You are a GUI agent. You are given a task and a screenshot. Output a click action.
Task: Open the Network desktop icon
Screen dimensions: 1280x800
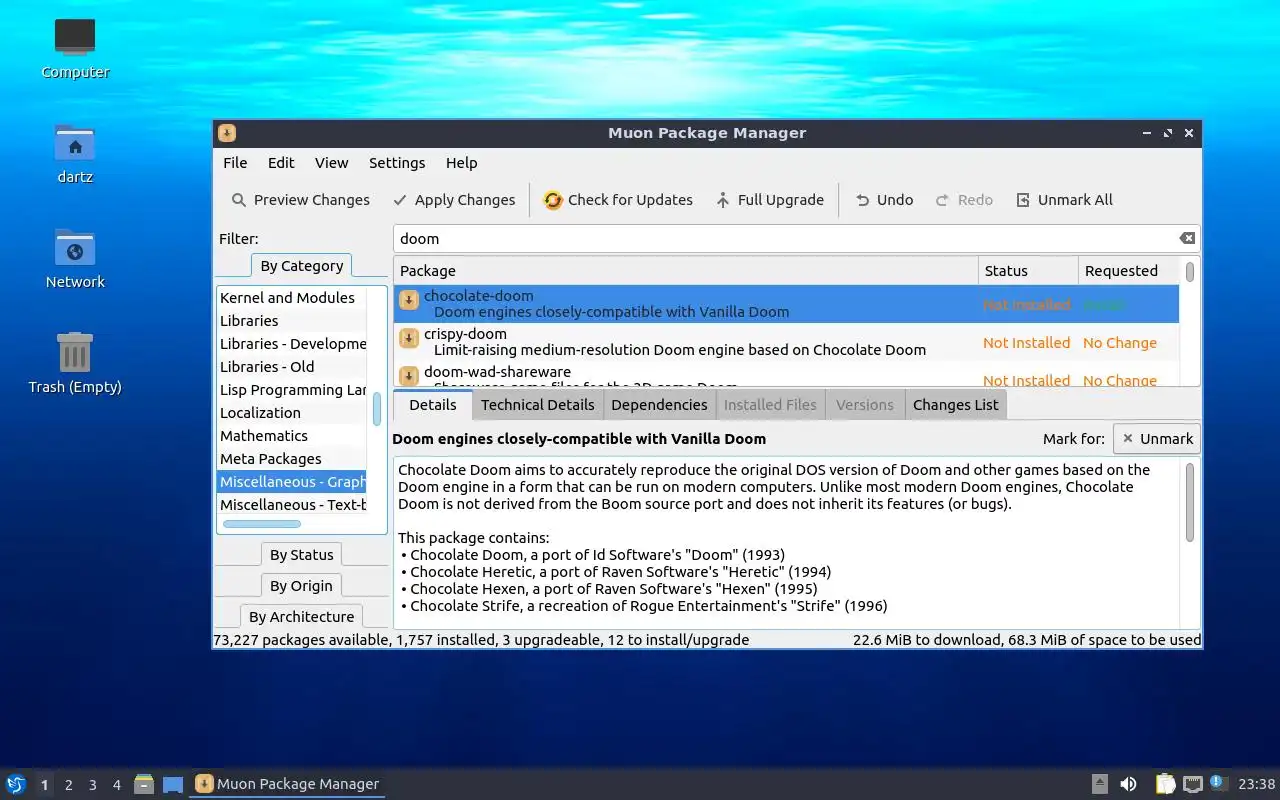click(75, 258)
